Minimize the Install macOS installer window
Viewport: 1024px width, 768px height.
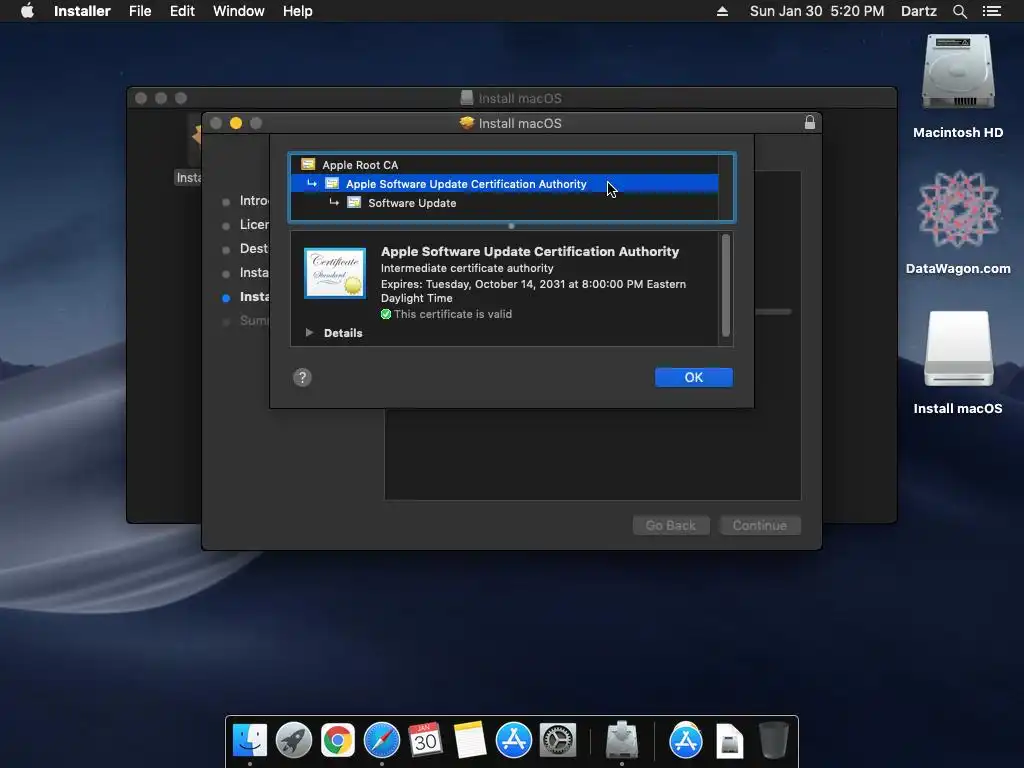(236, 123)
